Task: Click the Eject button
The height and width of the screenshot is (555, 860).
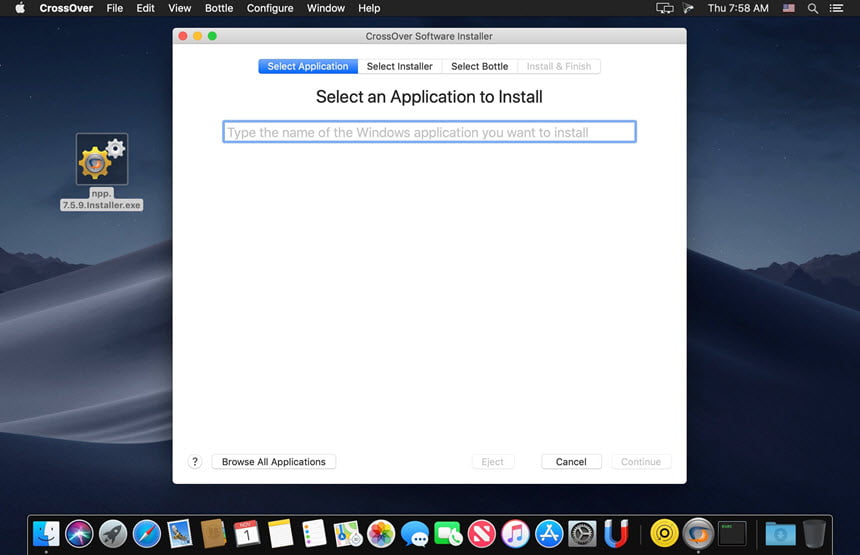Action: (x=493, y=462)
